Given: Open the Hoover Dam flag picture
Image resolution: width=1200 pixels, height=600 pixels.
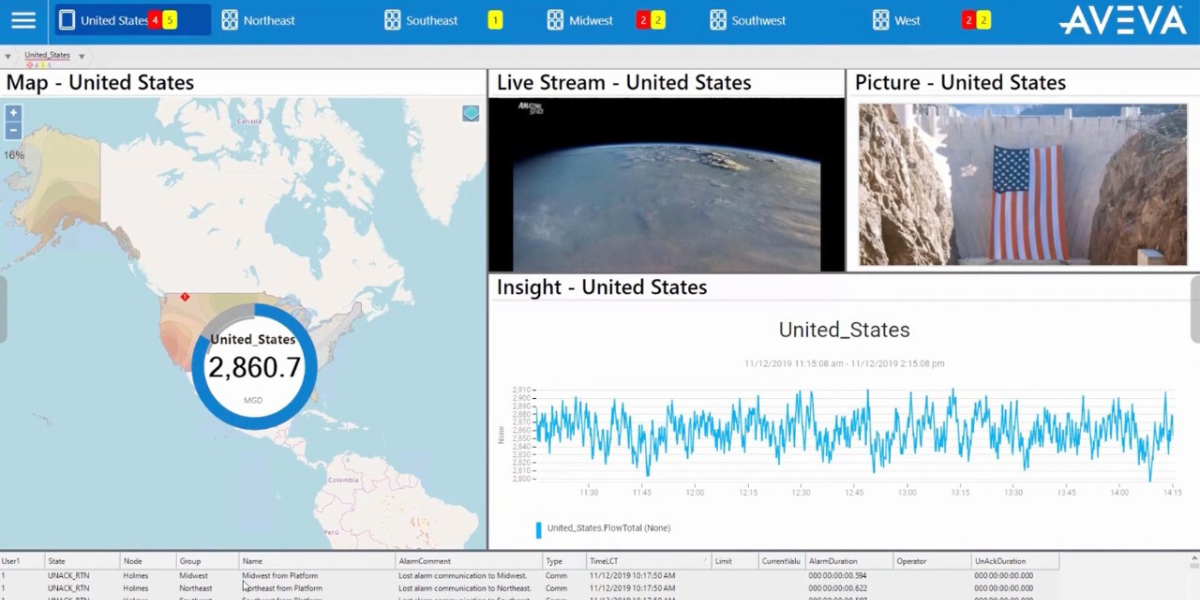Looking at the screenshot, I should (1022, 184).
